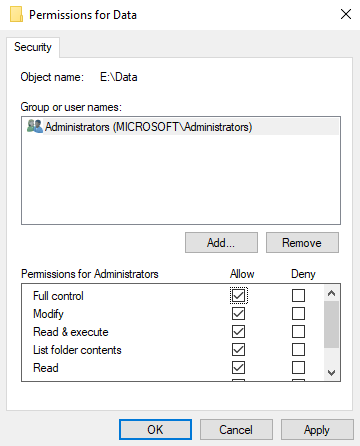Click the Apply button

tap(317, 430)
